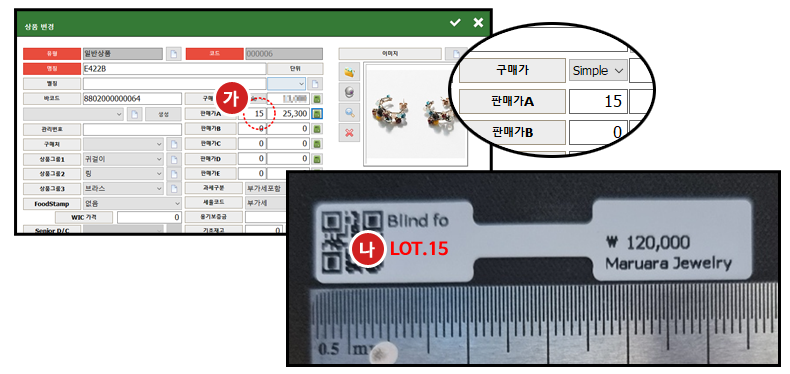Zoom product image with magnifier icon
790x374 pixels.
point(349,113)
